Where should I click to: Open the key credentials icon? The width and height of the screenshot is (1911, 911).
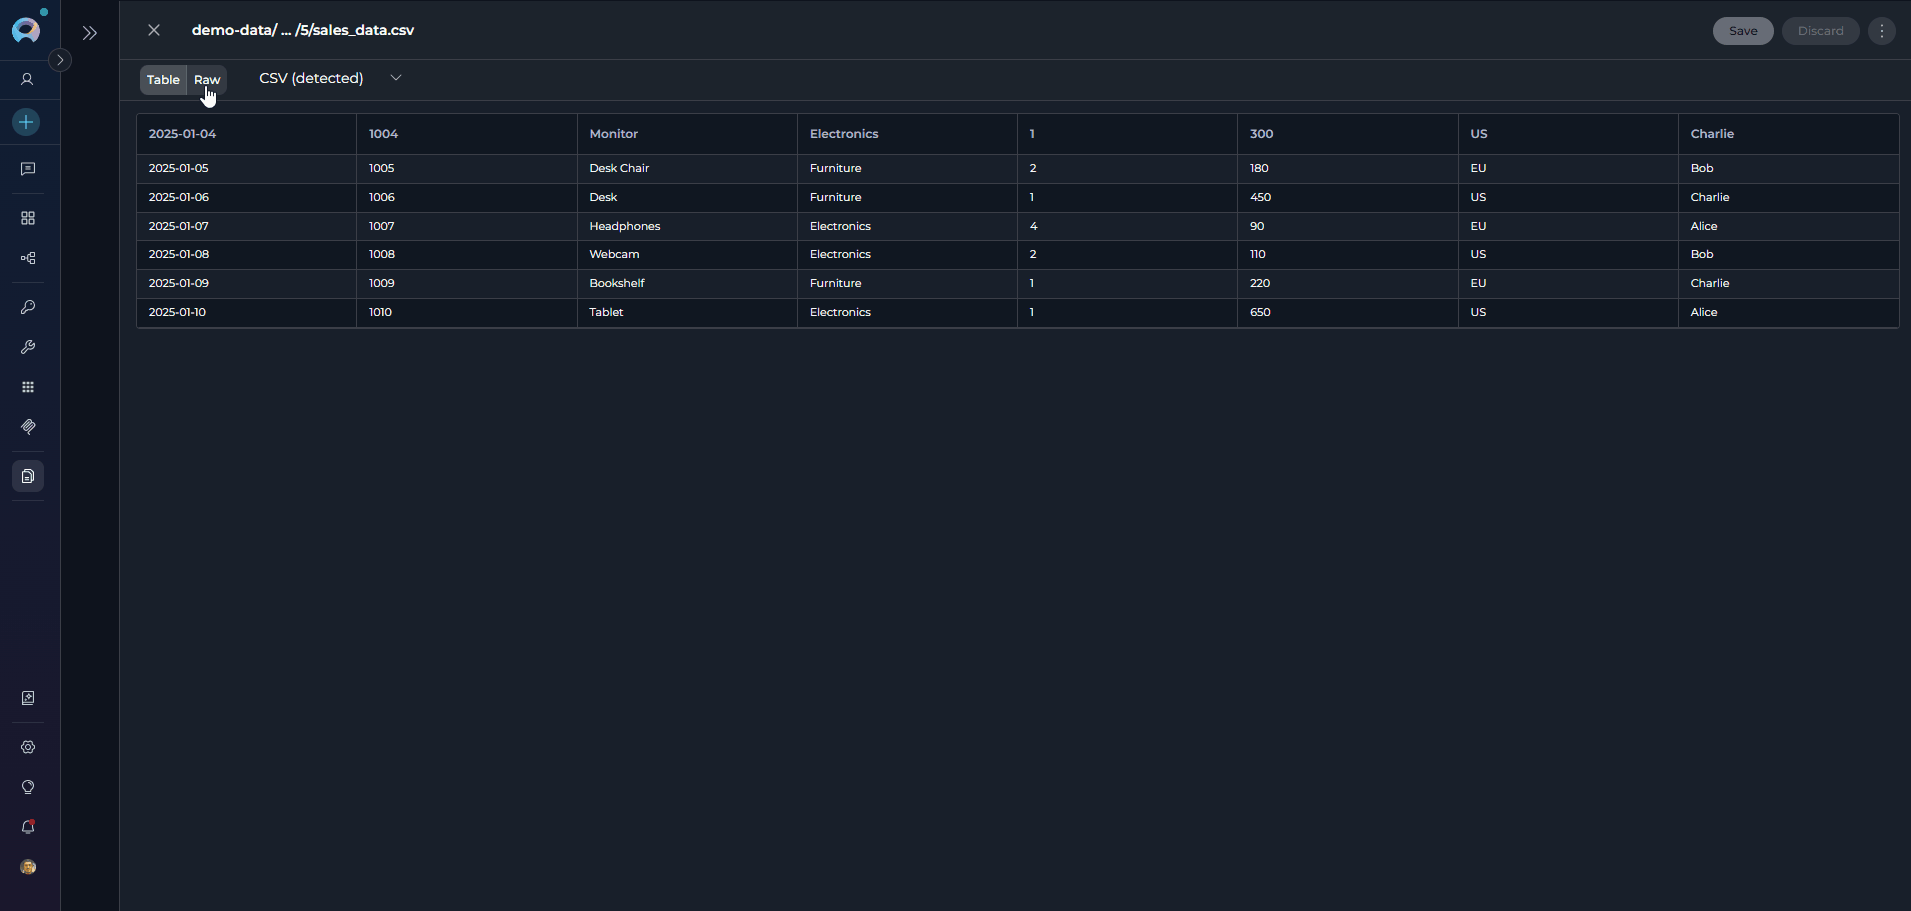(x=28, y=307)
